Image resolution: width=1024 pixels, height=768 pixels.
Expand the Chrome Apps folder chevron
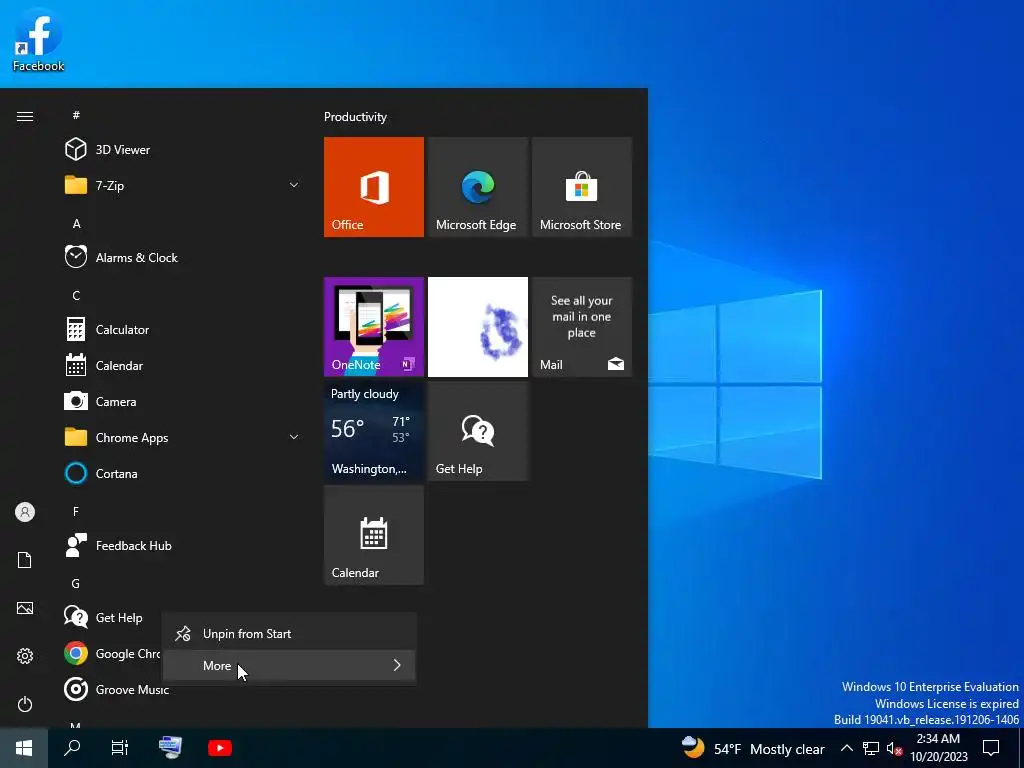(294, 438)
